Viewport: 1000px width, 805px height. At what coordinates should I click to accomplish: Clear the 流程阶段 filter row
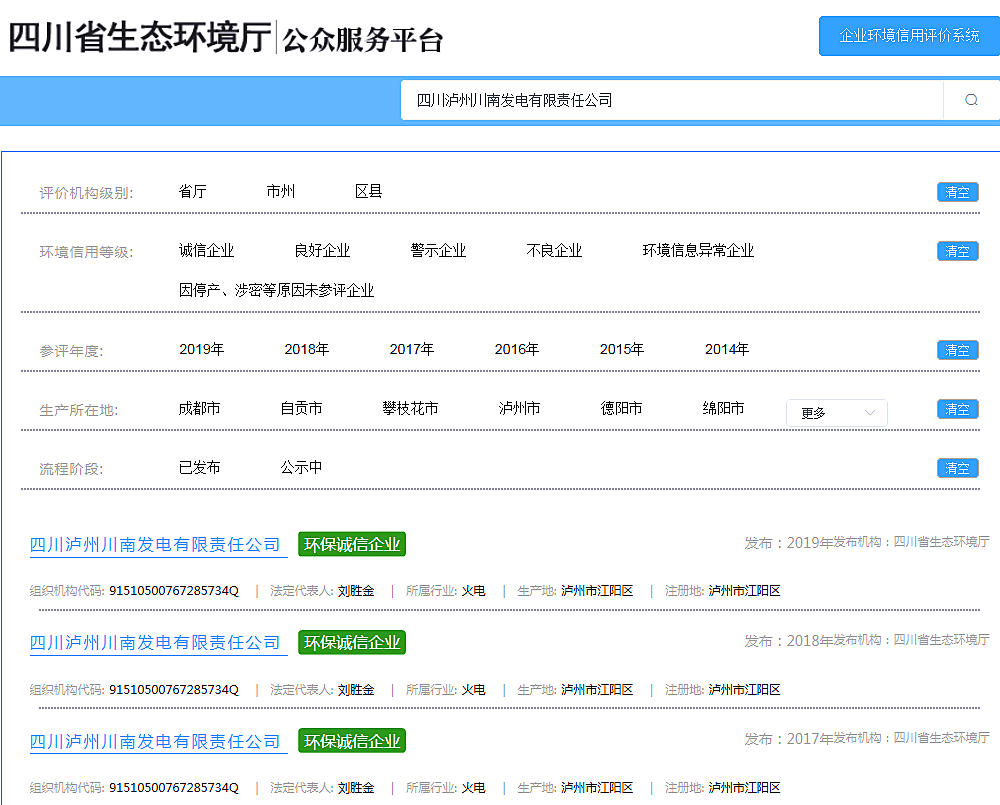957,468
